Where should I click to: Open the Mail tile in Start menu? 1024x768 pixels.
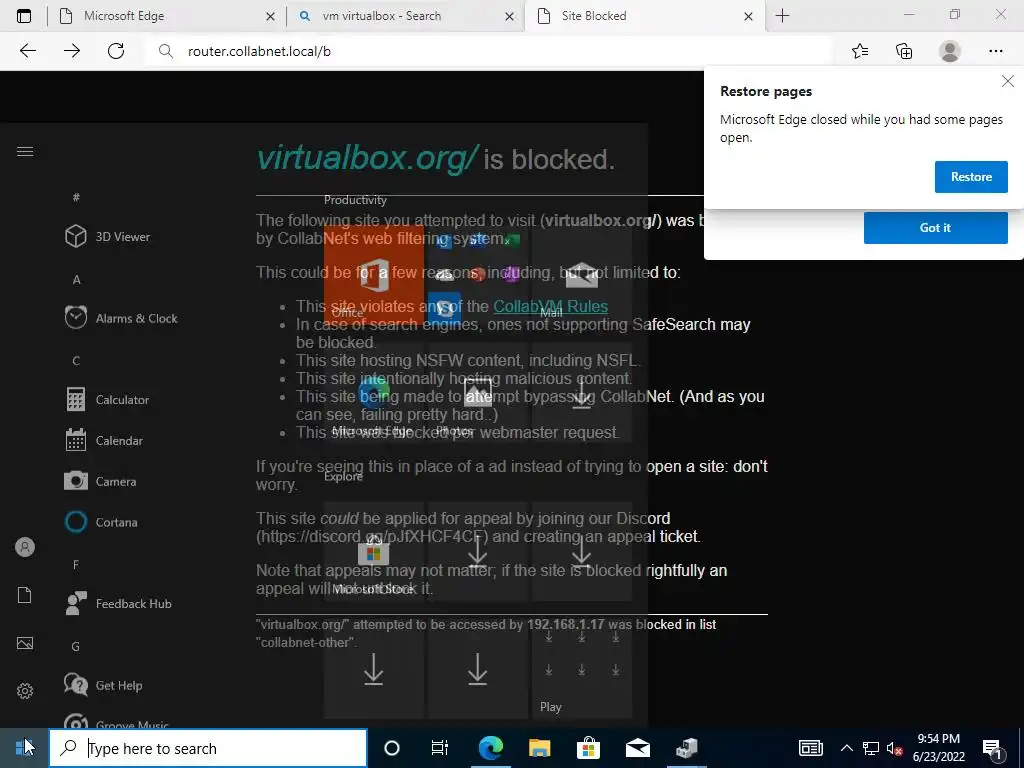pos(582,274)
